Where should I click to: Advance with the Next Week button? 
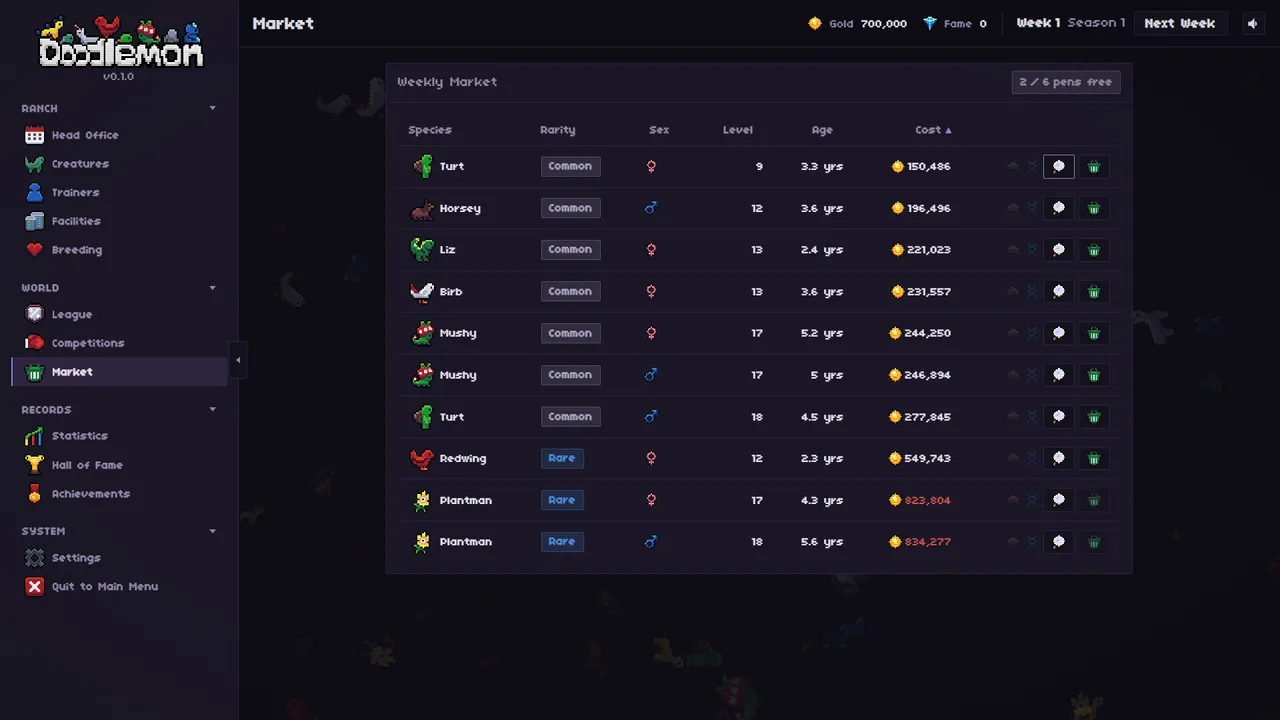click(1180, 23)
